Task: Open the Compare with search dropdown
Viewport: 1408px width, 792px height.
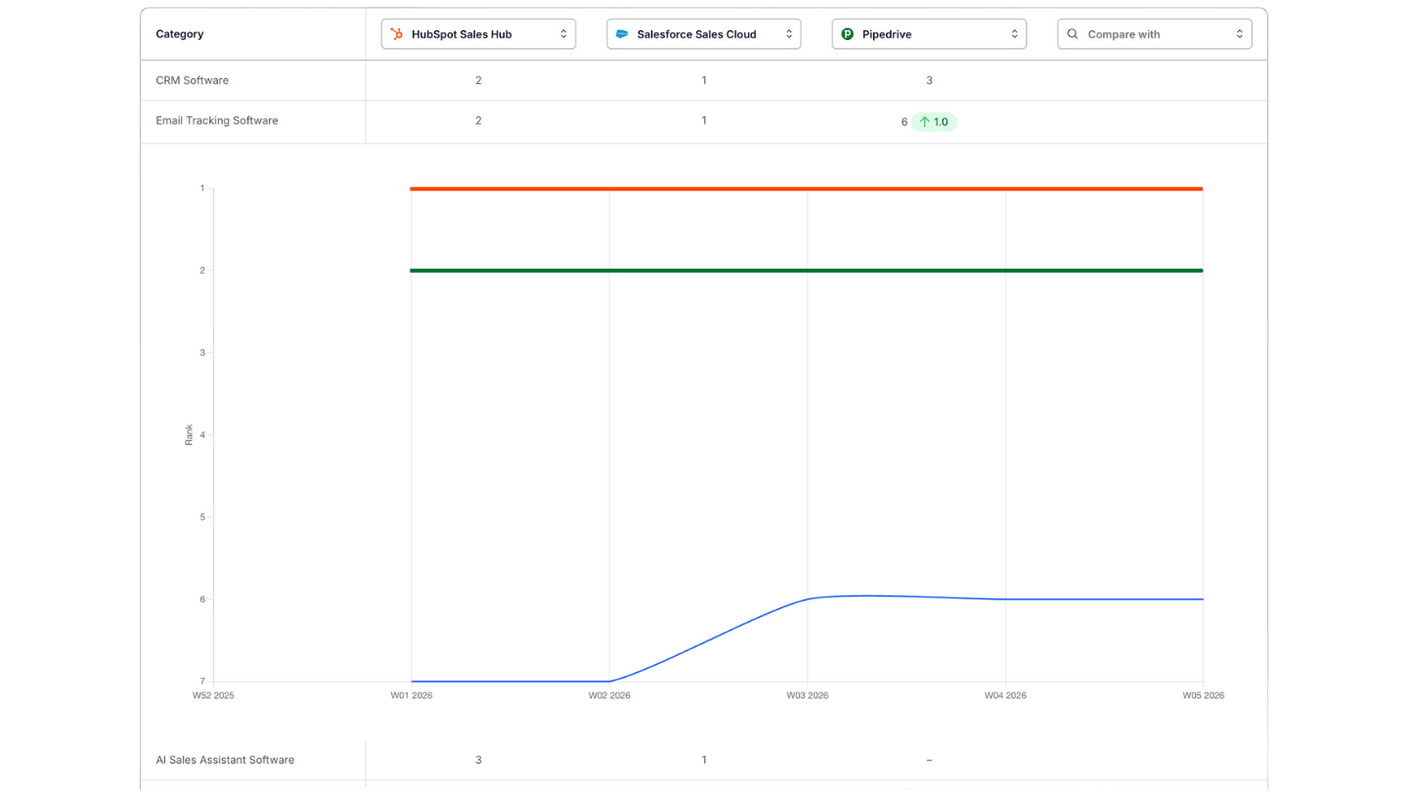Action: [1154, 34]
